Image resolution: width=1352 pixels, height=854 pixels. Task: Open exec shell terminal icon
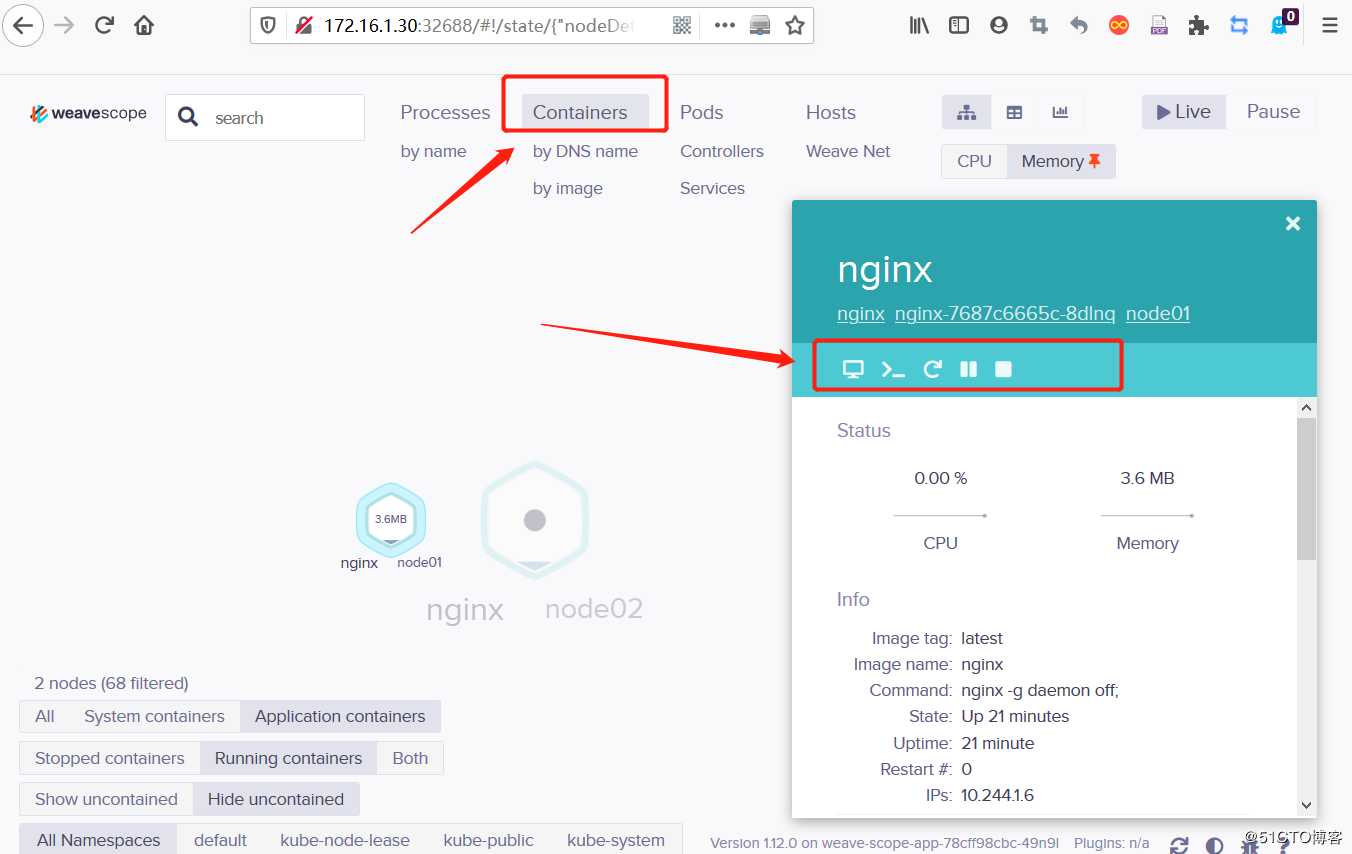(x=893, y=369)
